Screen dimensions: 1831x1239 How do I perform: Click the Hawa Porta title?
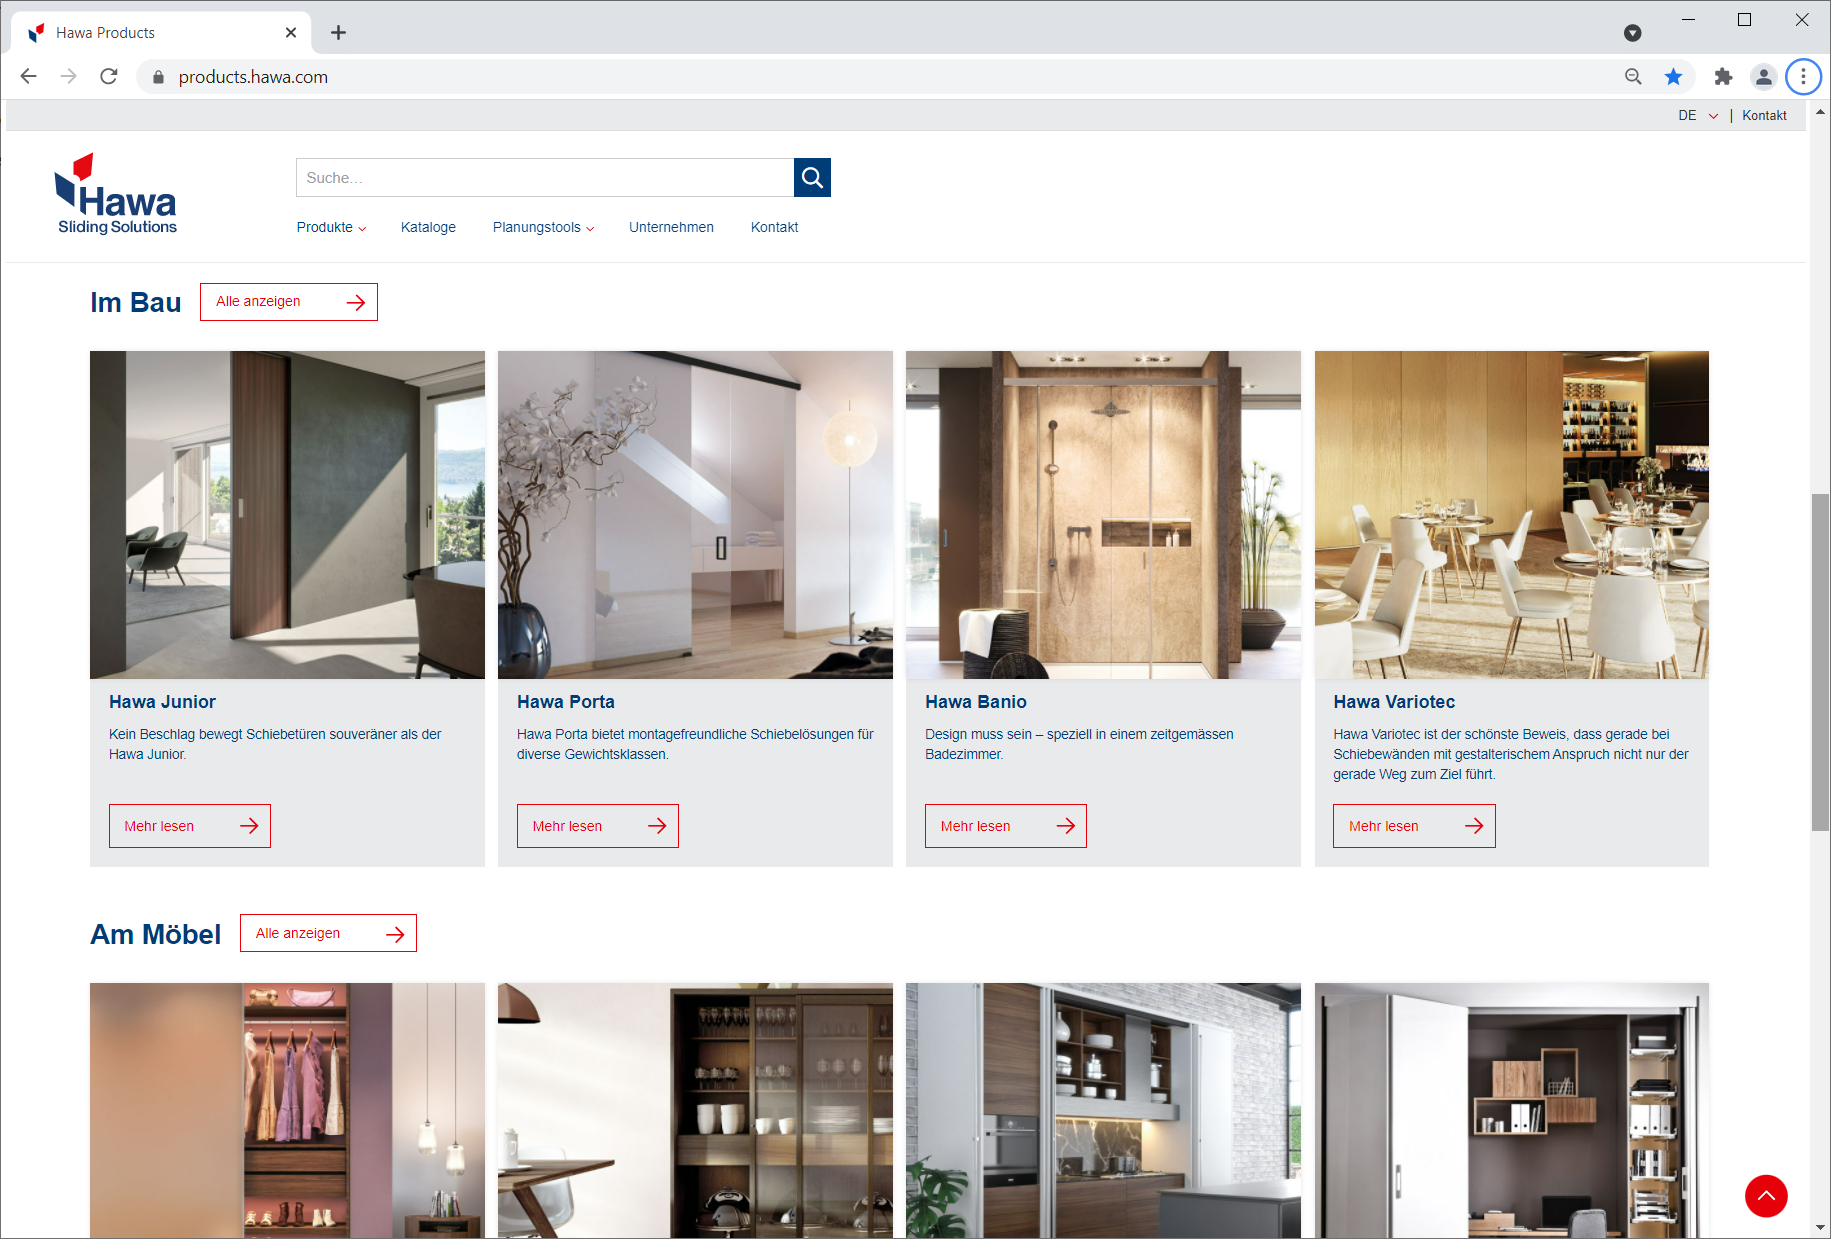(x=566, y=702)
